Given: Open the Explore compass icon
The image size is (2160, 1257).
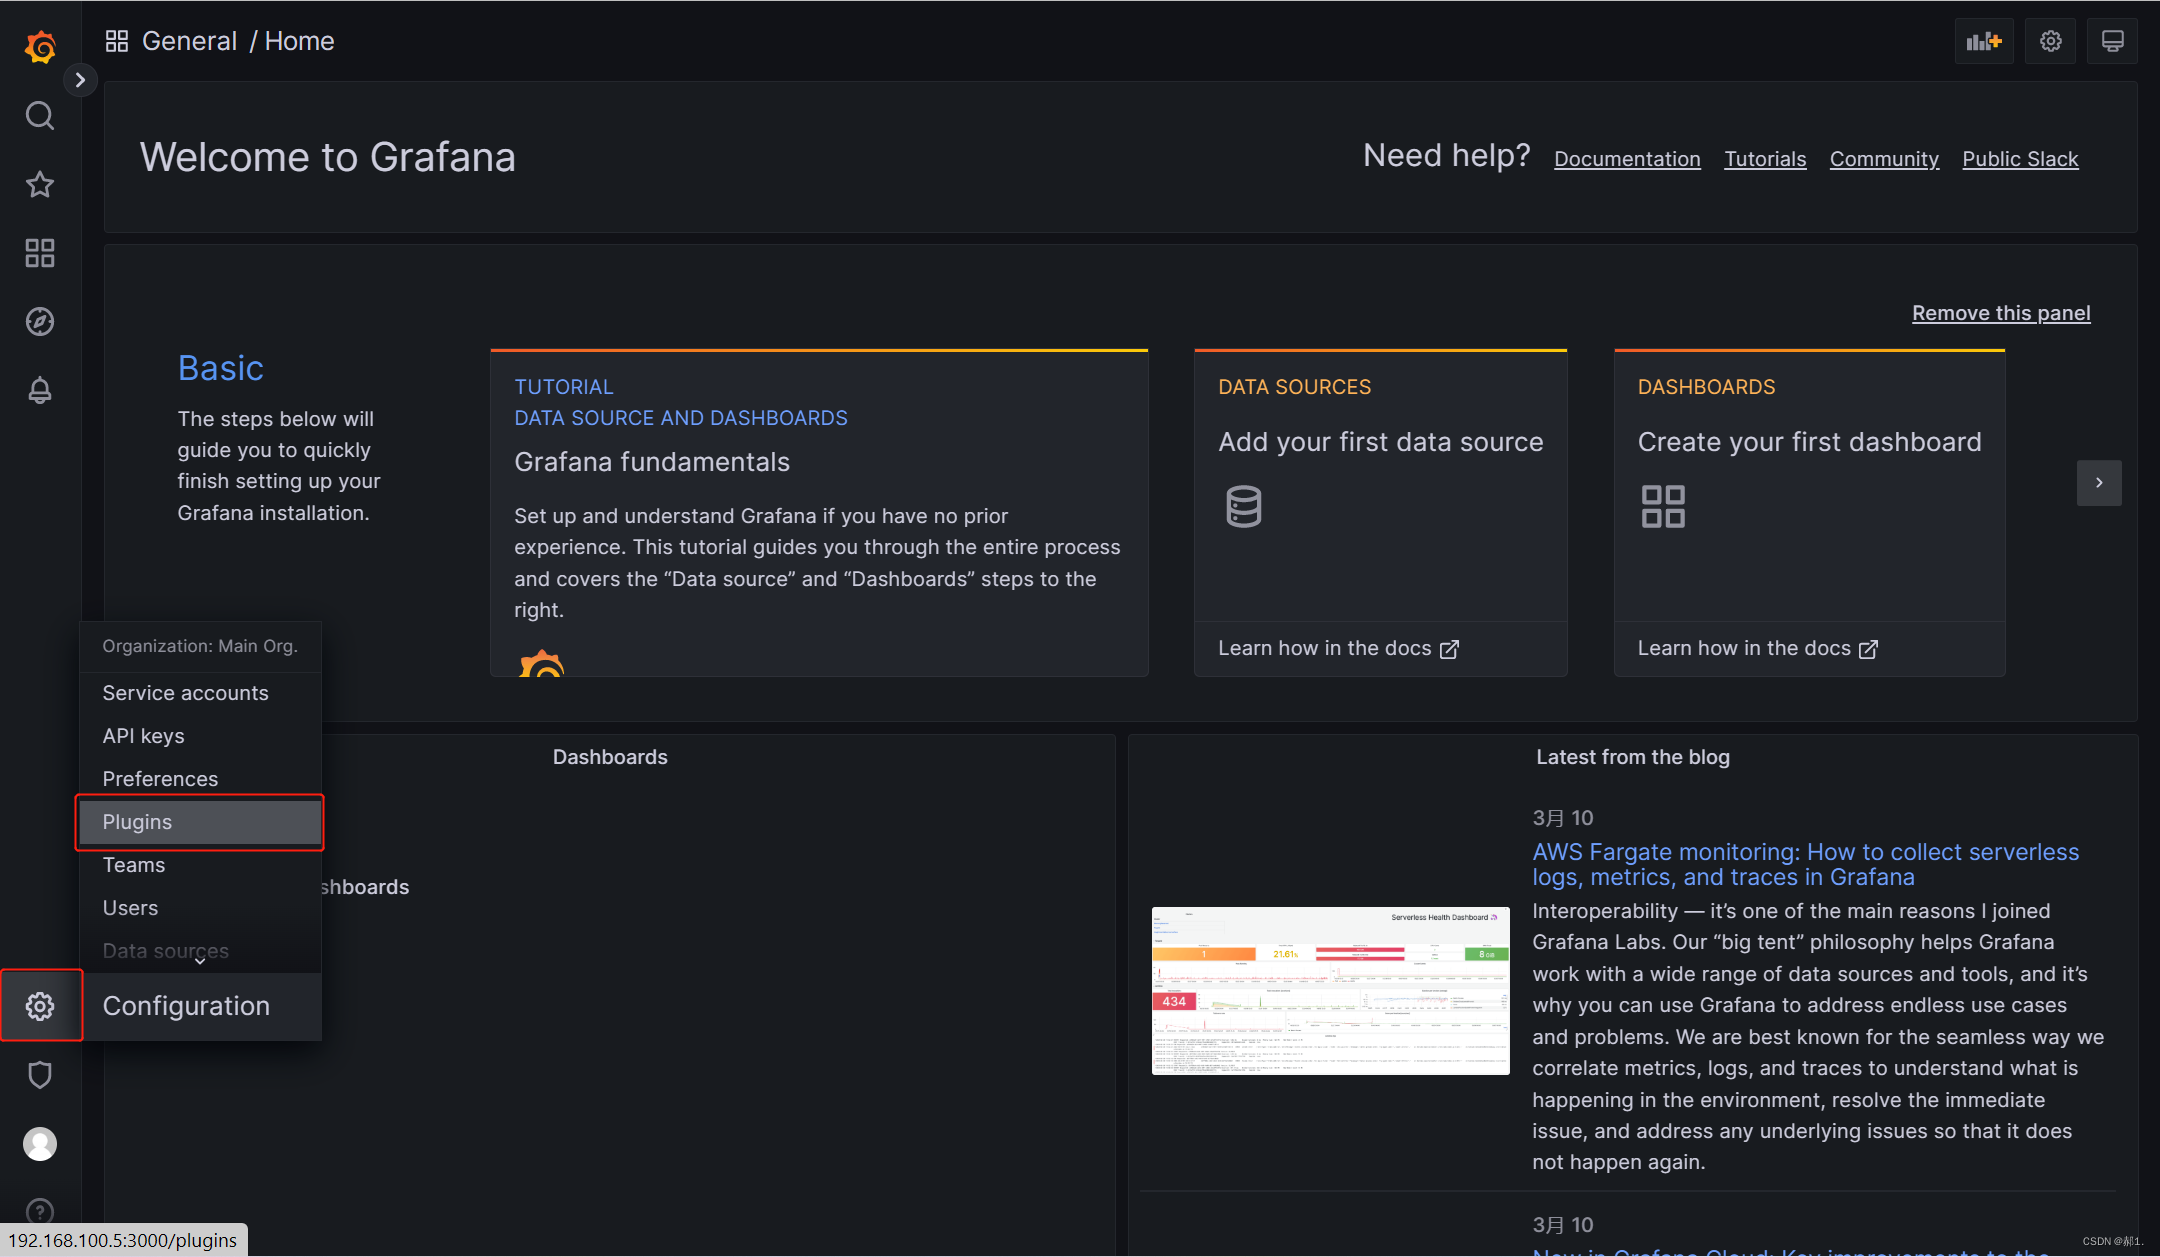Looking at the screenshot, I should click(40, 321).
